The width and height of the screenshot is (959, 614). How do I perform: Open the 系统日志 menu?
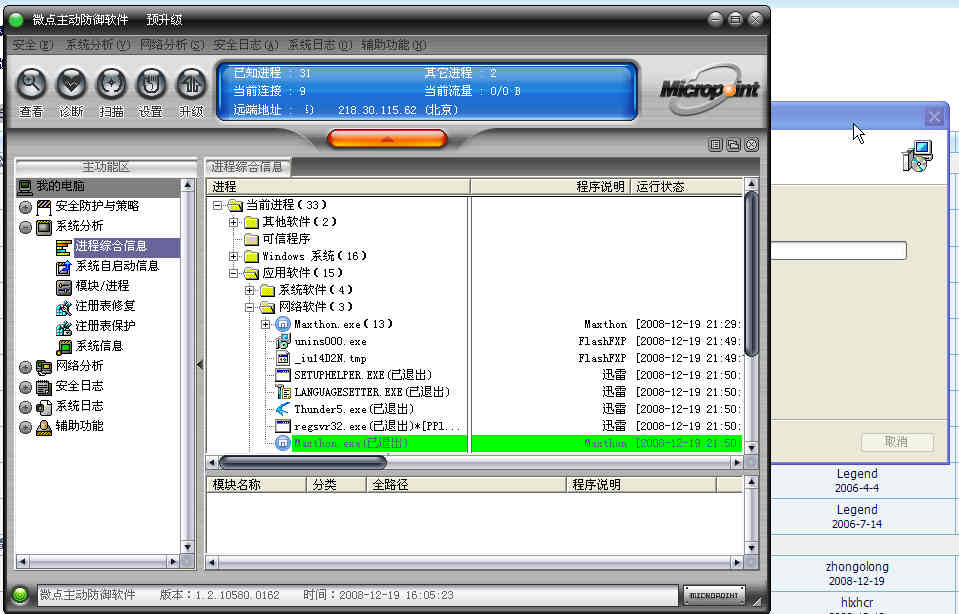[x=320, y=45]
